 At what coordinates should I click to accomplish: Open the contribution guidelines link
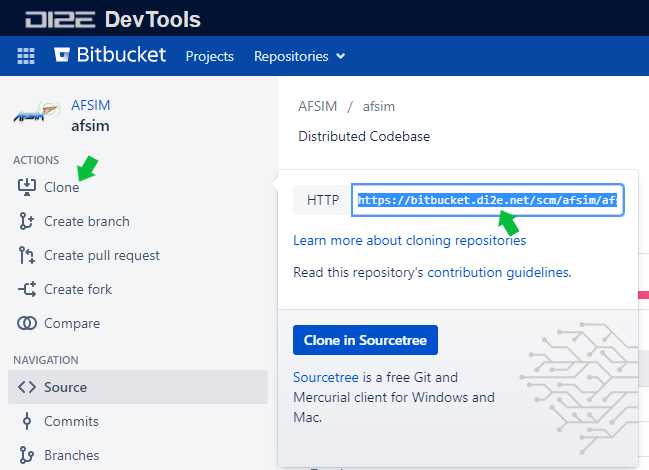[x=498, y=272]
